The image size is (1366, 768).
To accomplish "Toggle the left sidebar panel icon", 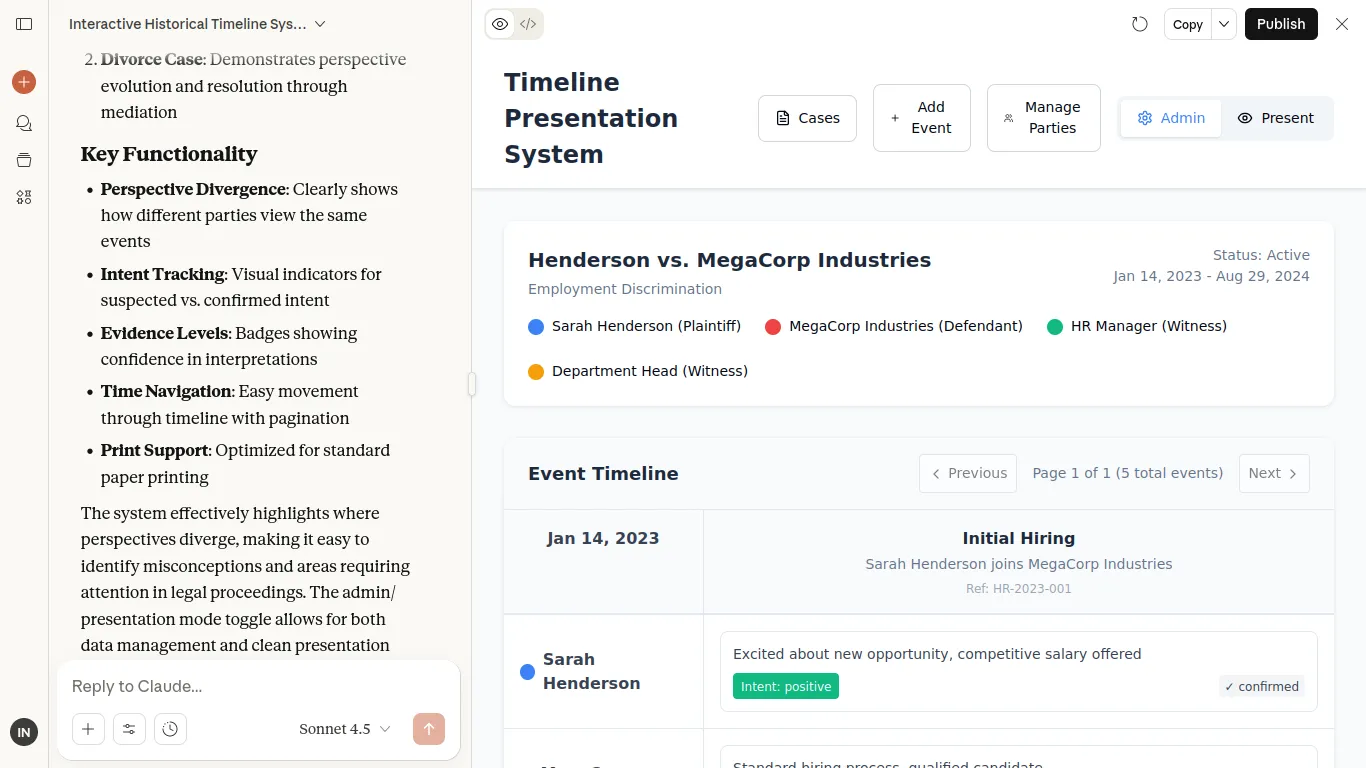I will click(24, 24).
